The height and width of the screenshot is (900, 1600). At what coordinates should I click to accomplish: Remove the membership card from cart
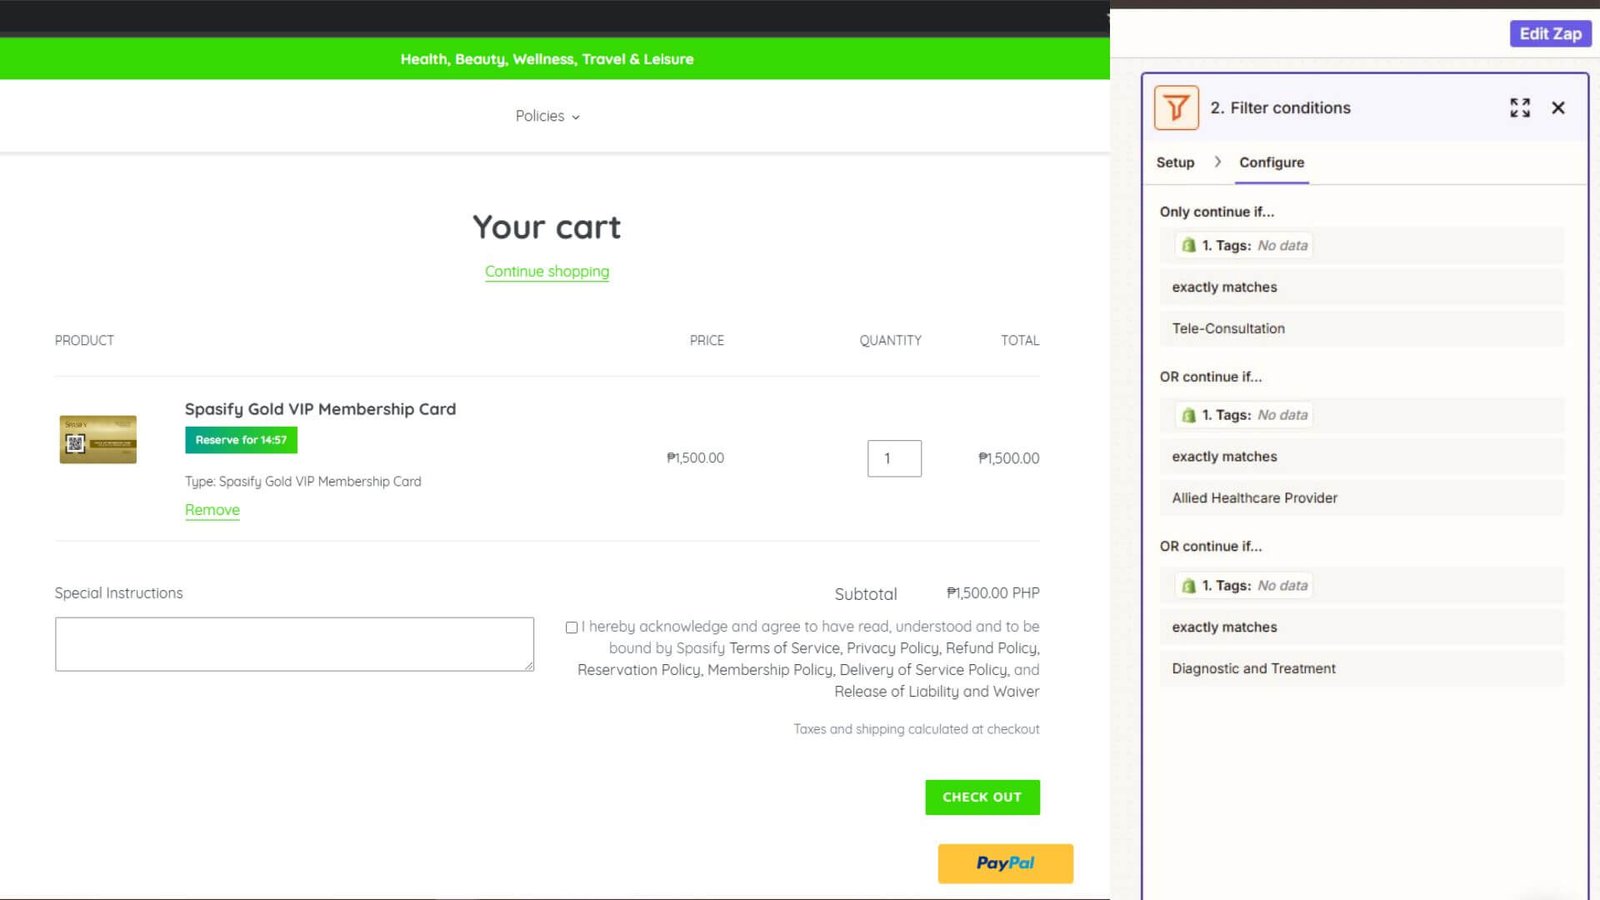pyautogui.click(x=212, y=510)
